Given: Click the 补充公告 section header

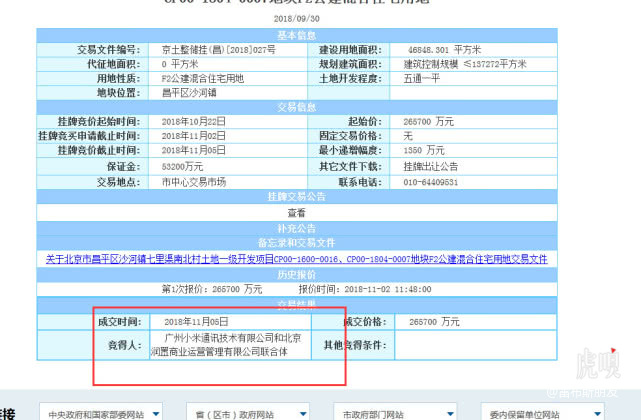Looking at the screenshot, I should [296, 228].
